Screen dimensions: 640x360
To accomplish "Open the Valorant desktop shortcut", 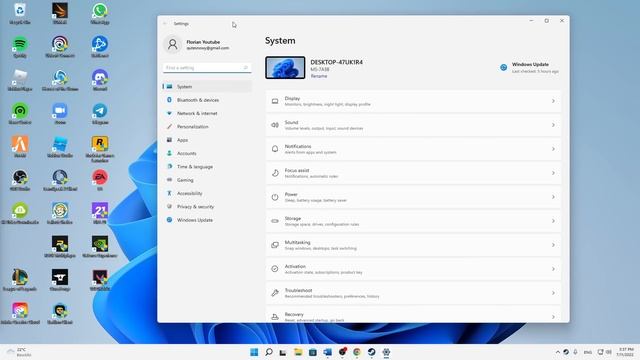I will pos(100,280).
